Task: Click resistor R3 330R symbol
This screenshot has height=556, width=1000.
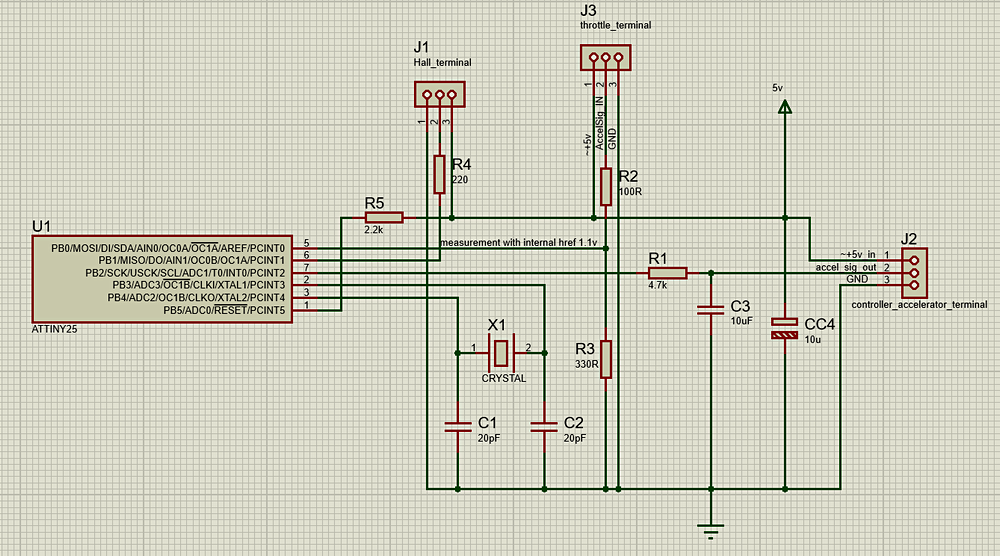Action: pos(606,357)
